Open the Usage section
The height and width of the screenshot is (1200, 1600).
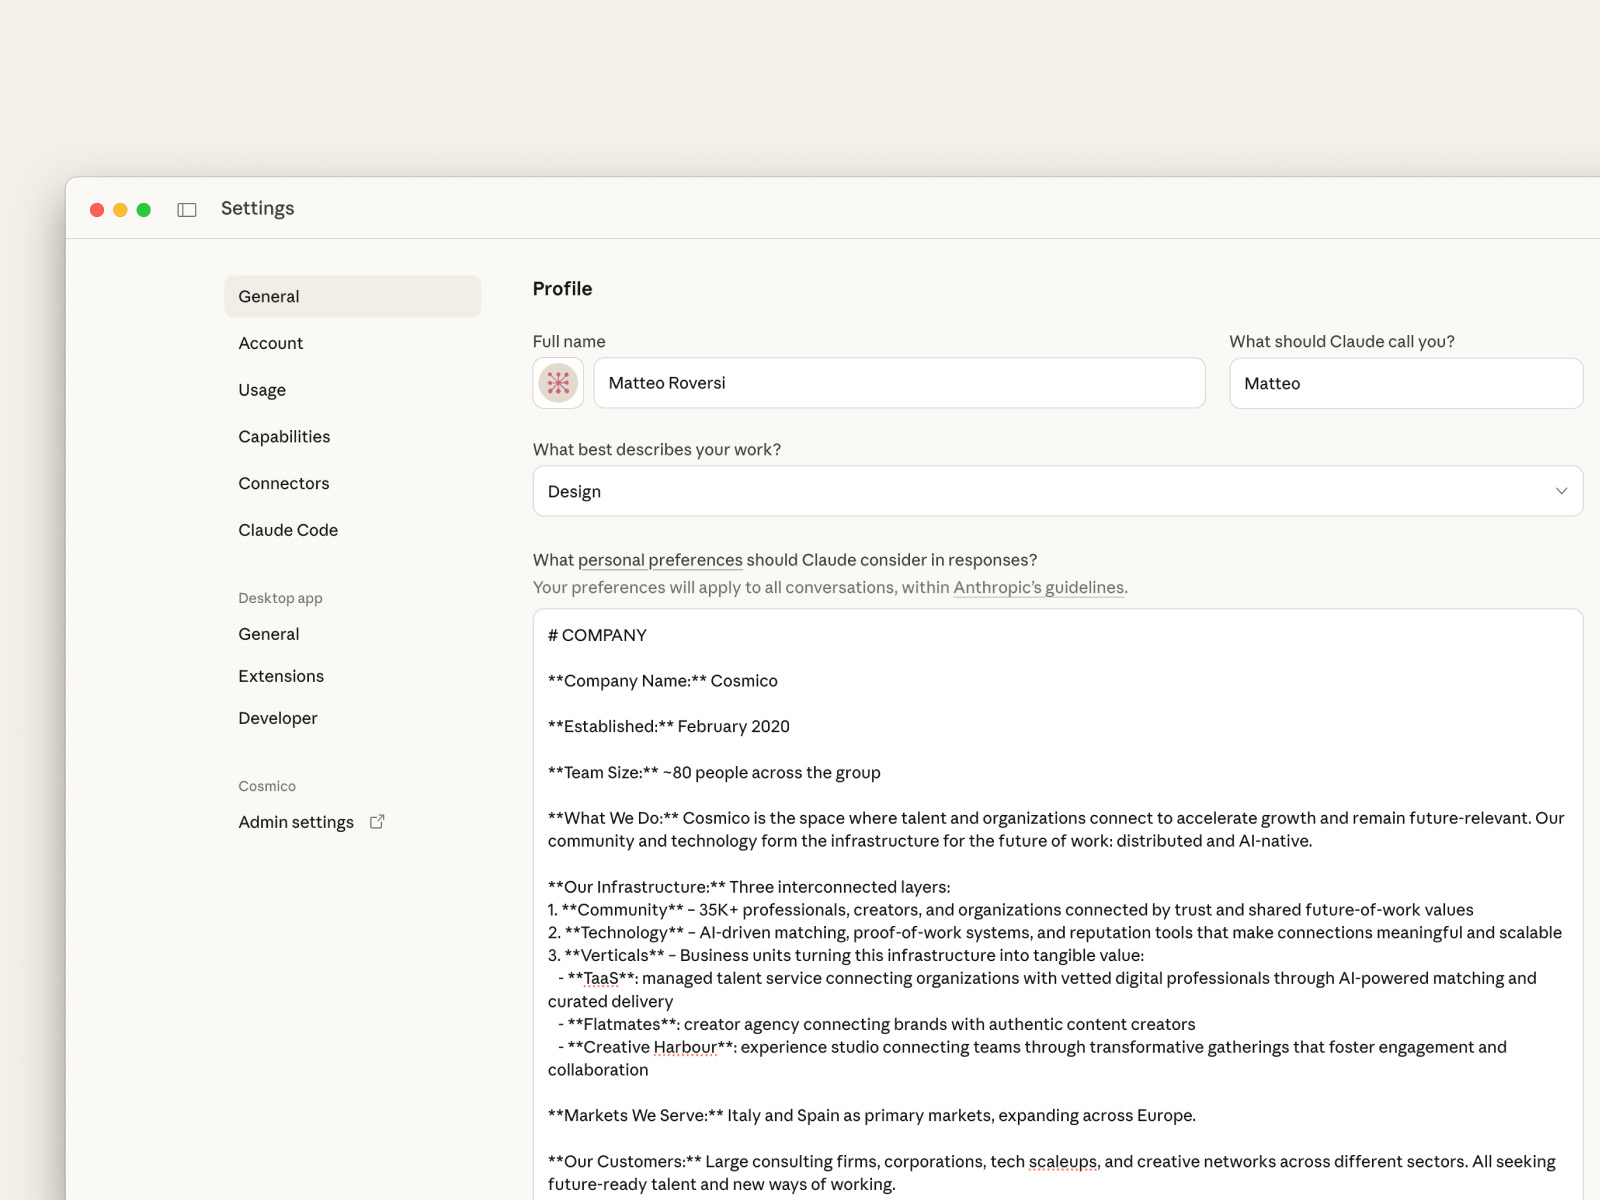[x=262, y=390]
